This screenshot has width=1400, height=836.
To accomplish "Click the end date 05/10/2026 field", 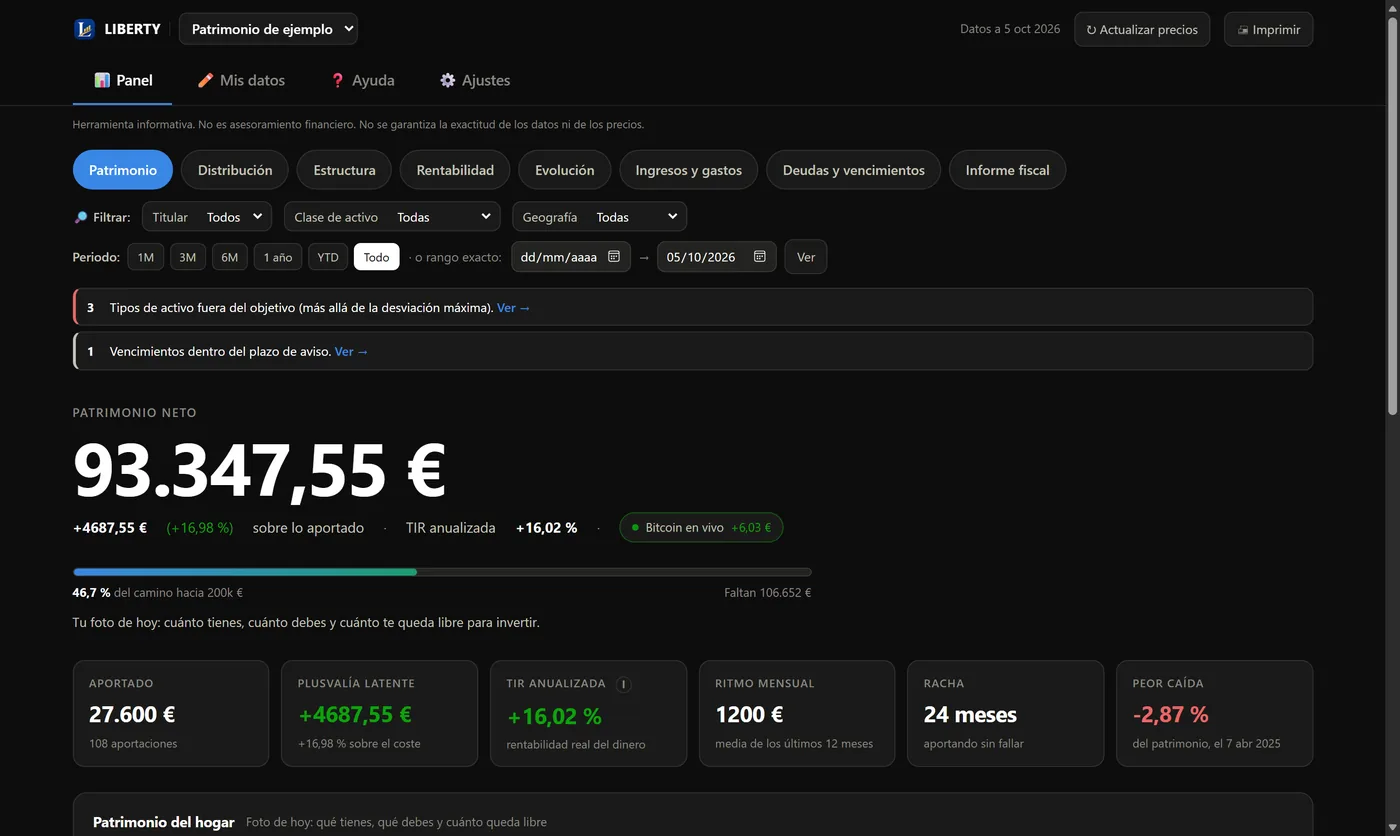I will coord(716,257).
